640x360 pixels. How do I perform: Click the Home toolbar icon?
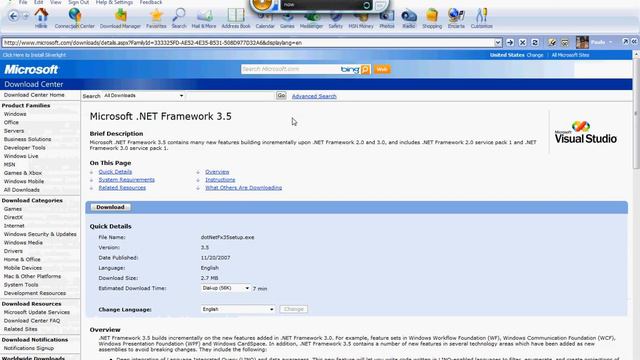tap(41, 18)
